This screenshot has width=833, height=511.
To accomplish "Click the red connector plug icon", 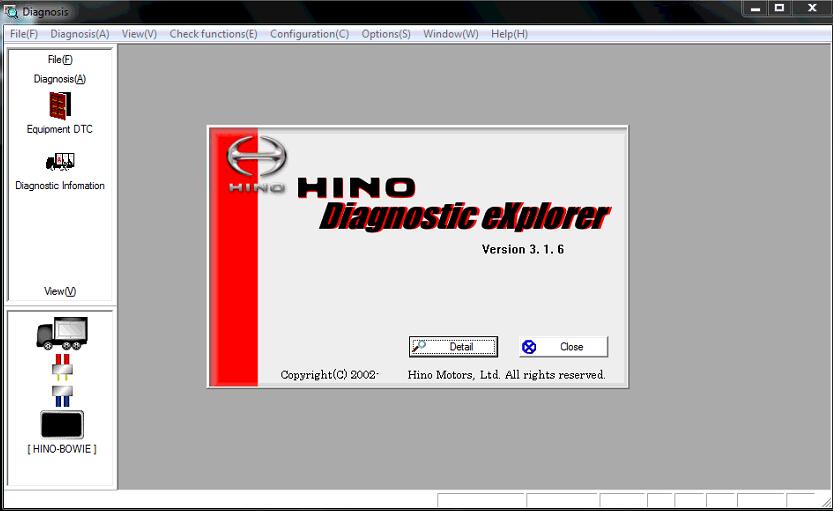I will click(x=62, y=368).
